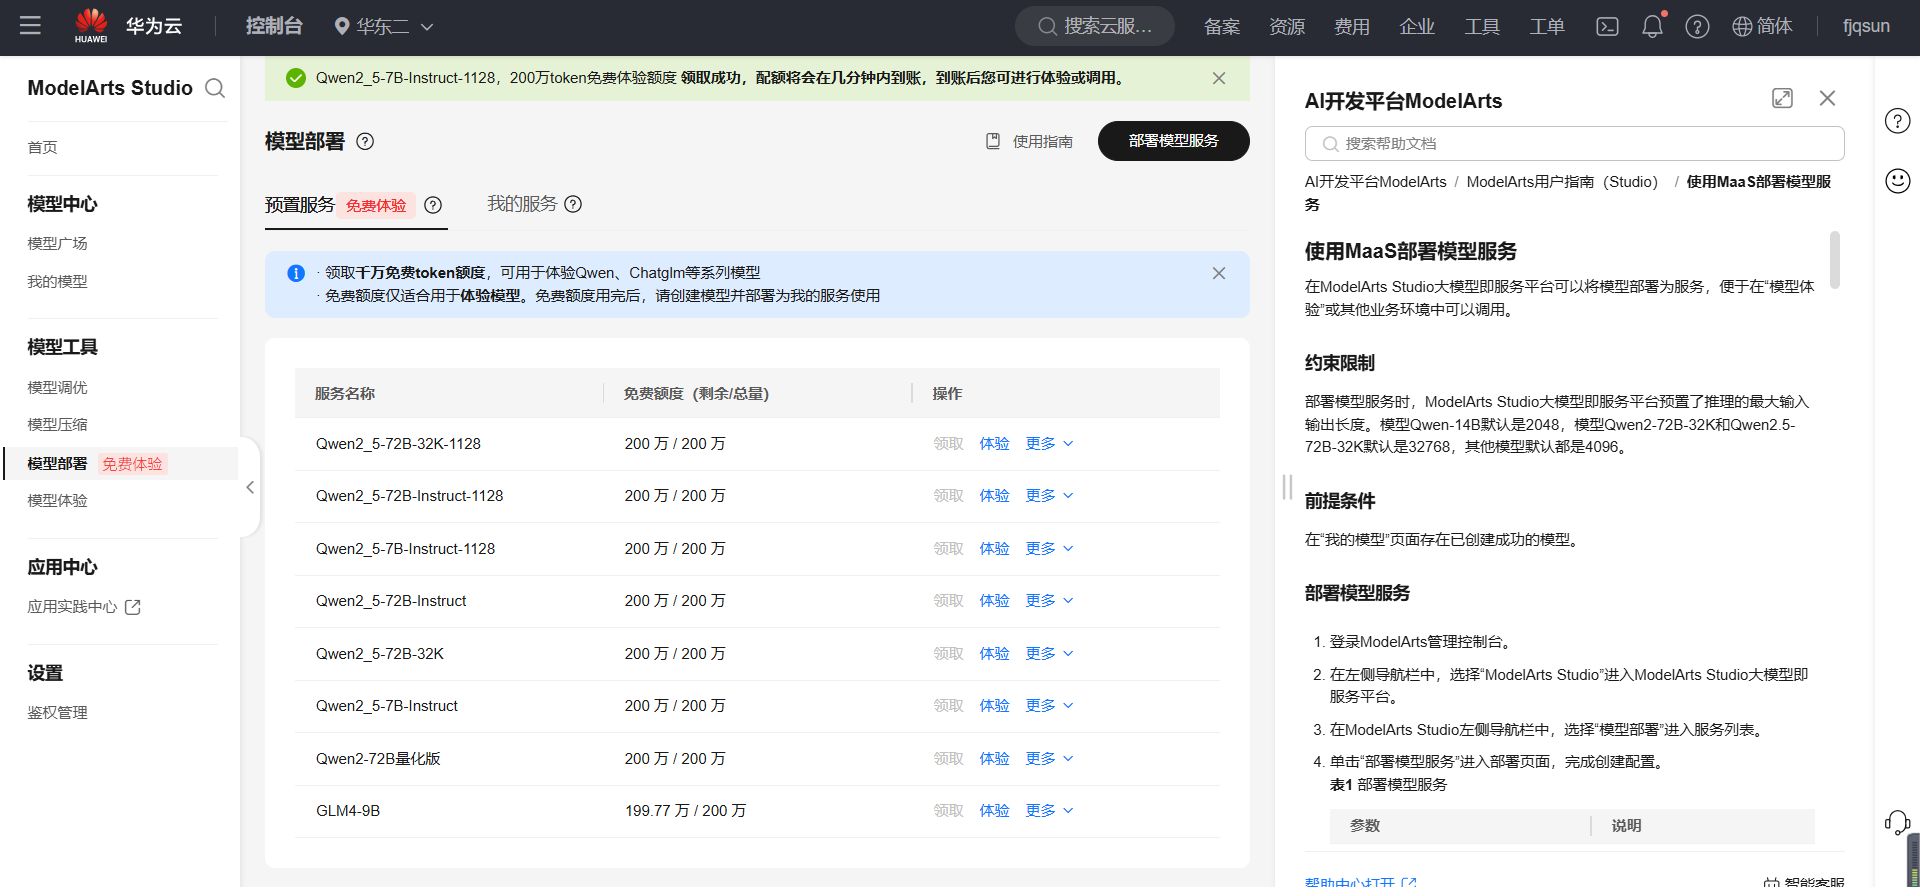
Task: Open the hamburger menu in top bar
Action: pyautogui.click(x=30, y=26)
